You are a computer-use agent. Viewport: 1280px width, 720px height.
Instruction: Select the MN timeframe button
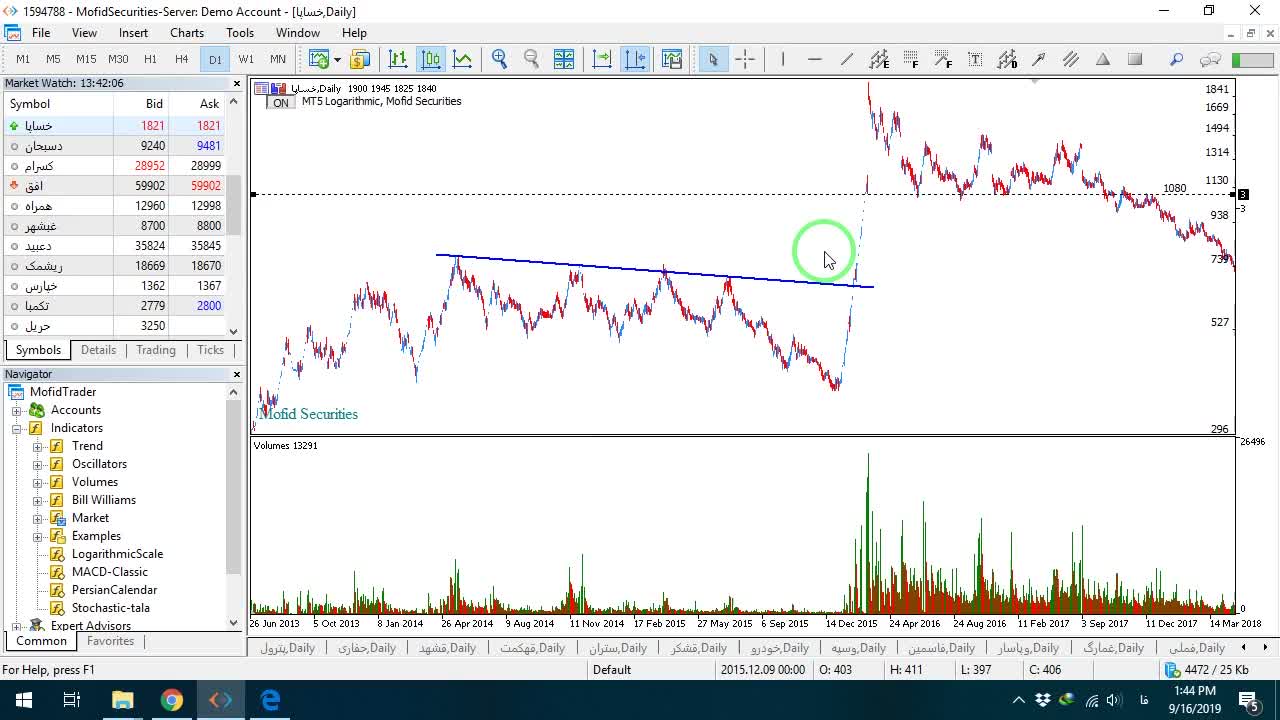(278, 59)
